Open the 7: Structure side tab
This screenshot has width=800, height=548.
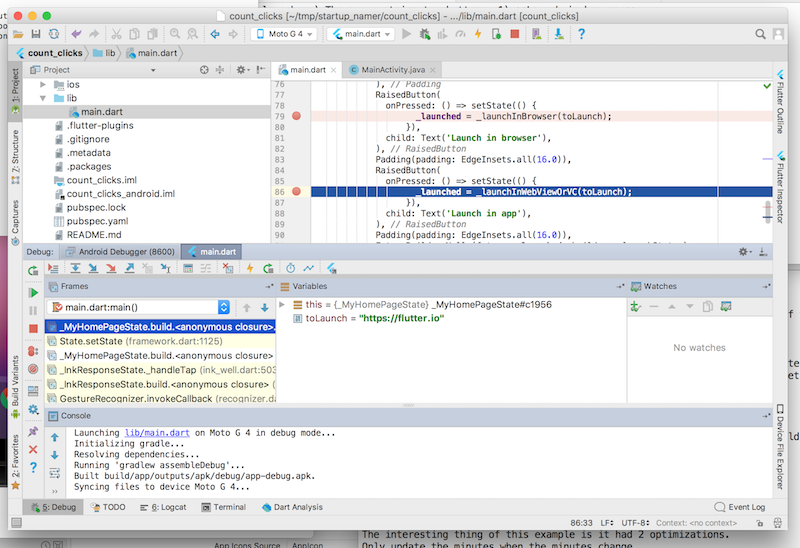(x=15, y=157)
